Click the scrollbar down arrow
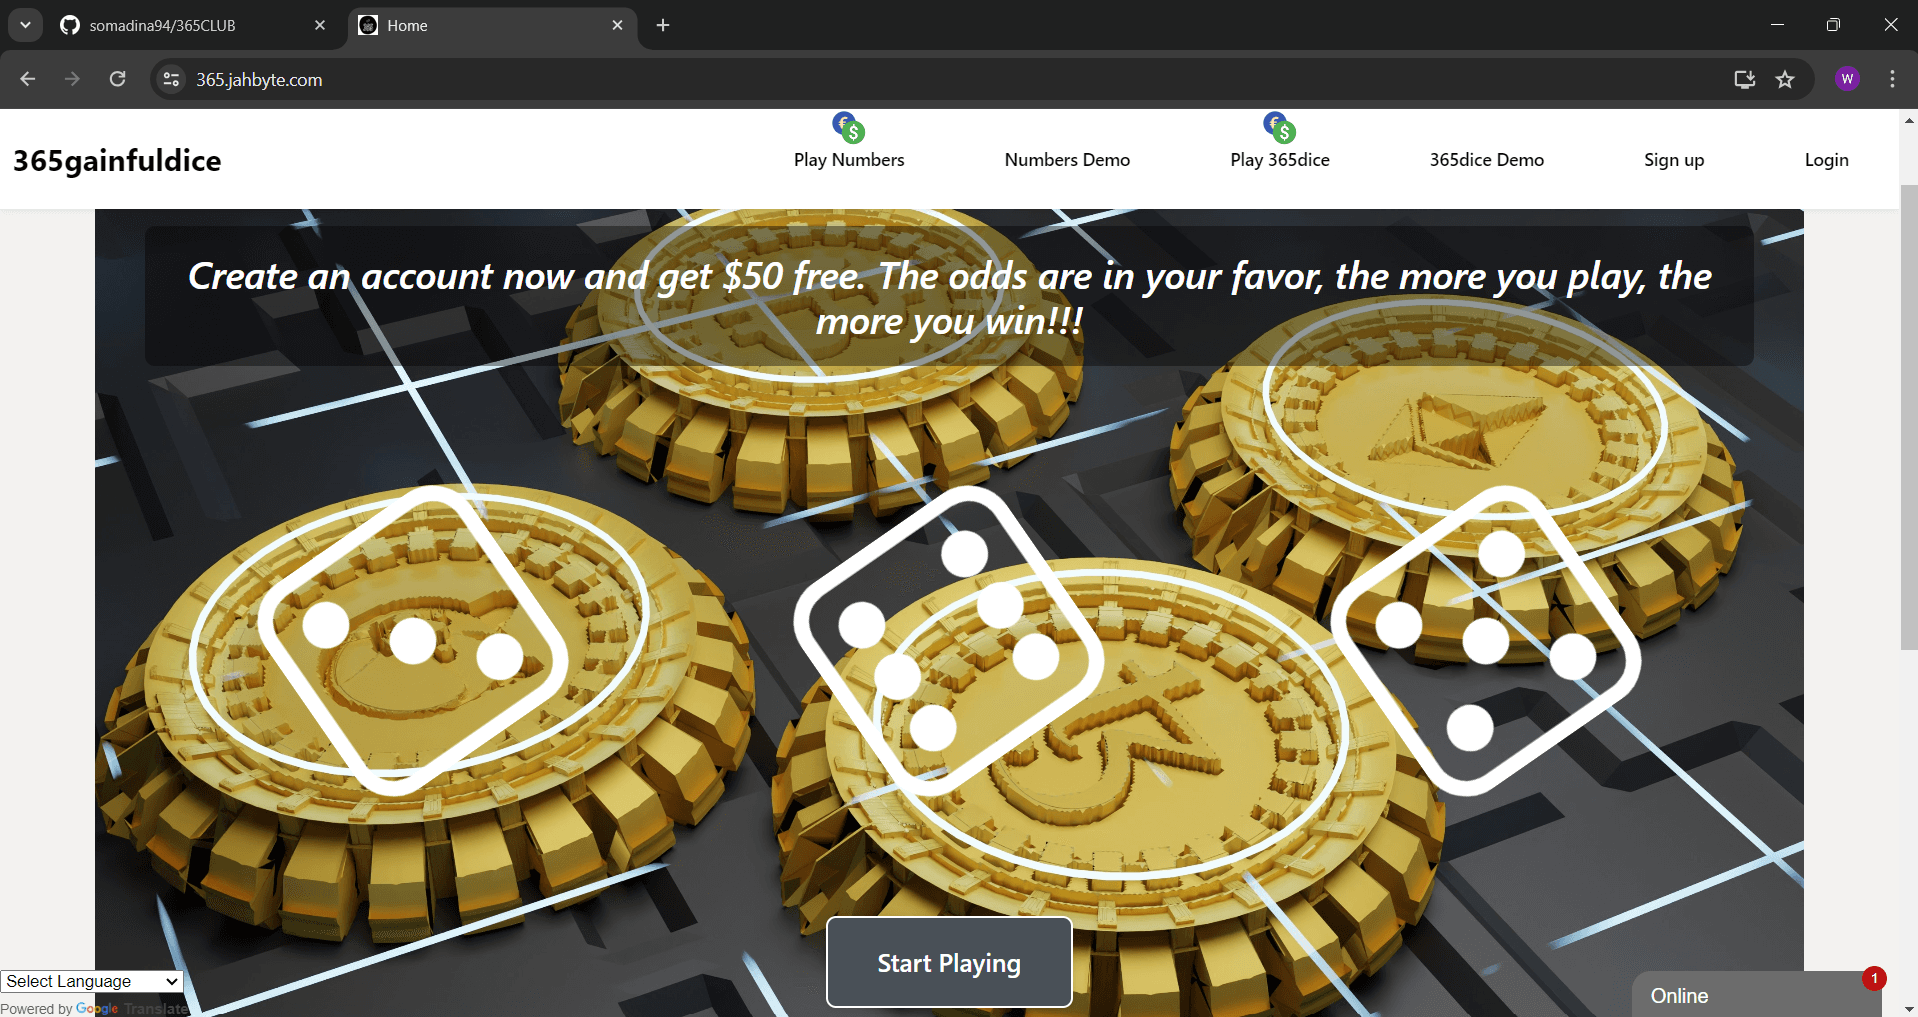The height and width of the screenshot is (1017, 1918). coord(1908,1009)
